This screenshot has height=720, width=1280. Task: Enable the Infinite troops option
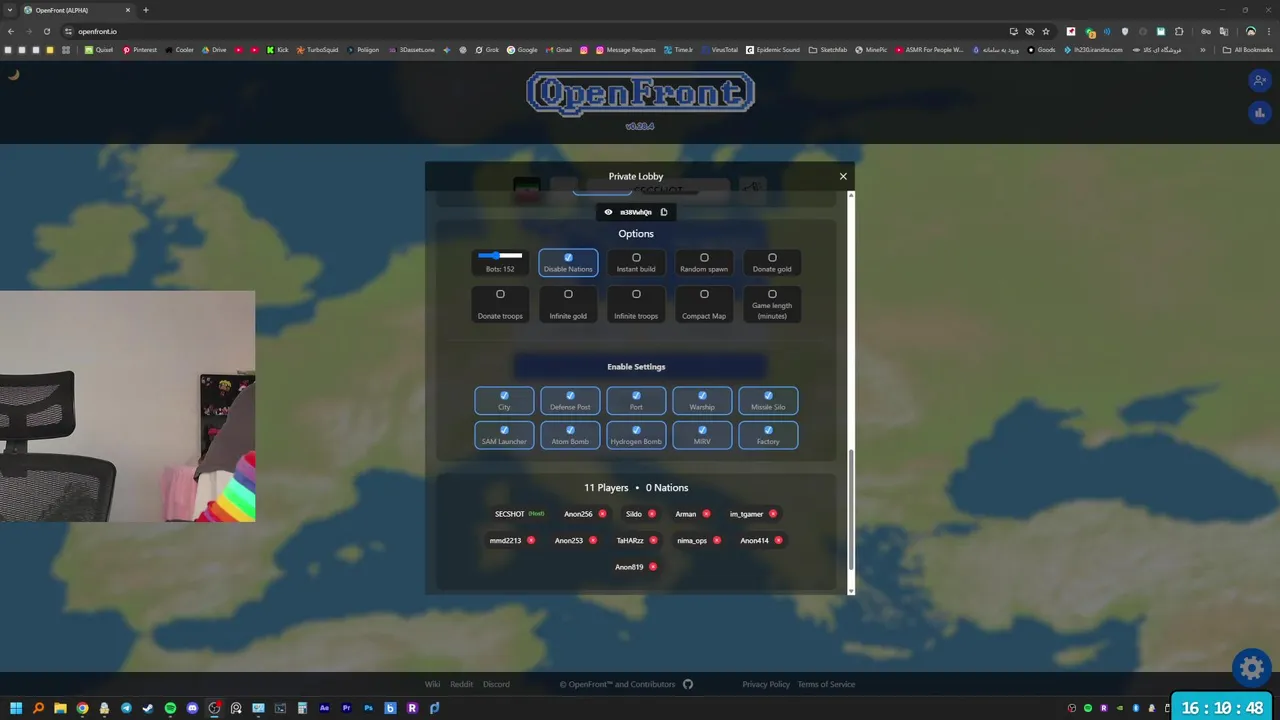click(636, 304)
